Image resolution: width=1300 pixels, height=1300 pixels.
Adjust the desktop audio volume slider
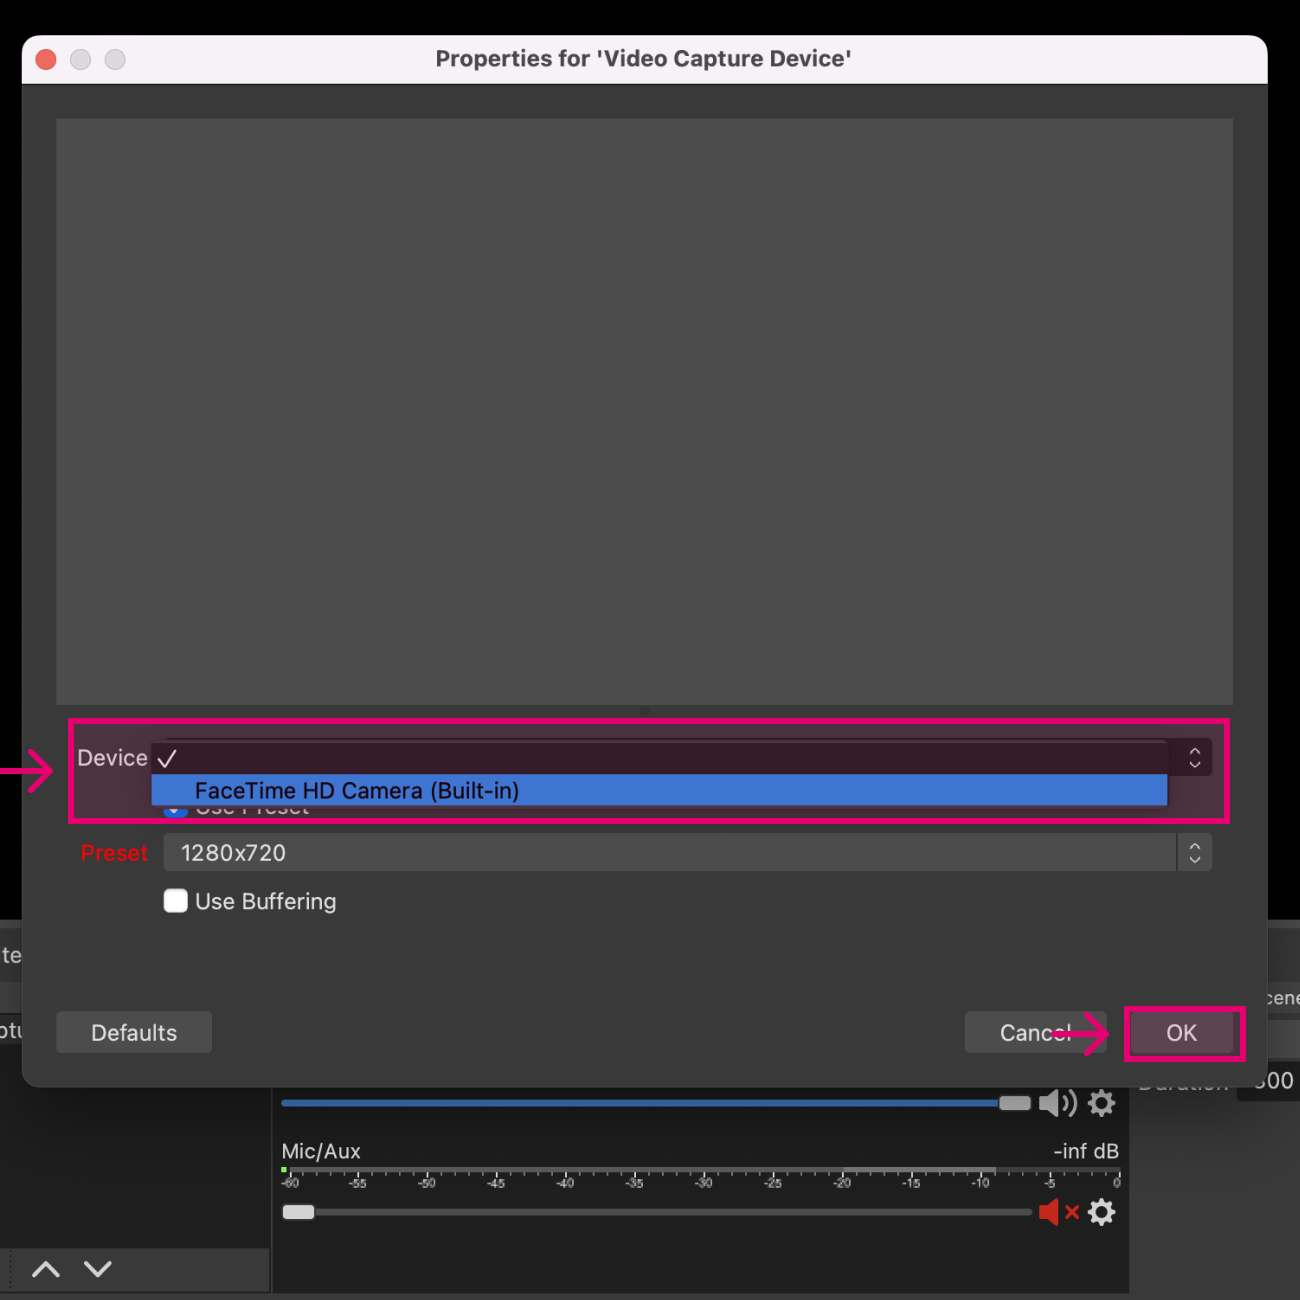pos(1014,1103)
